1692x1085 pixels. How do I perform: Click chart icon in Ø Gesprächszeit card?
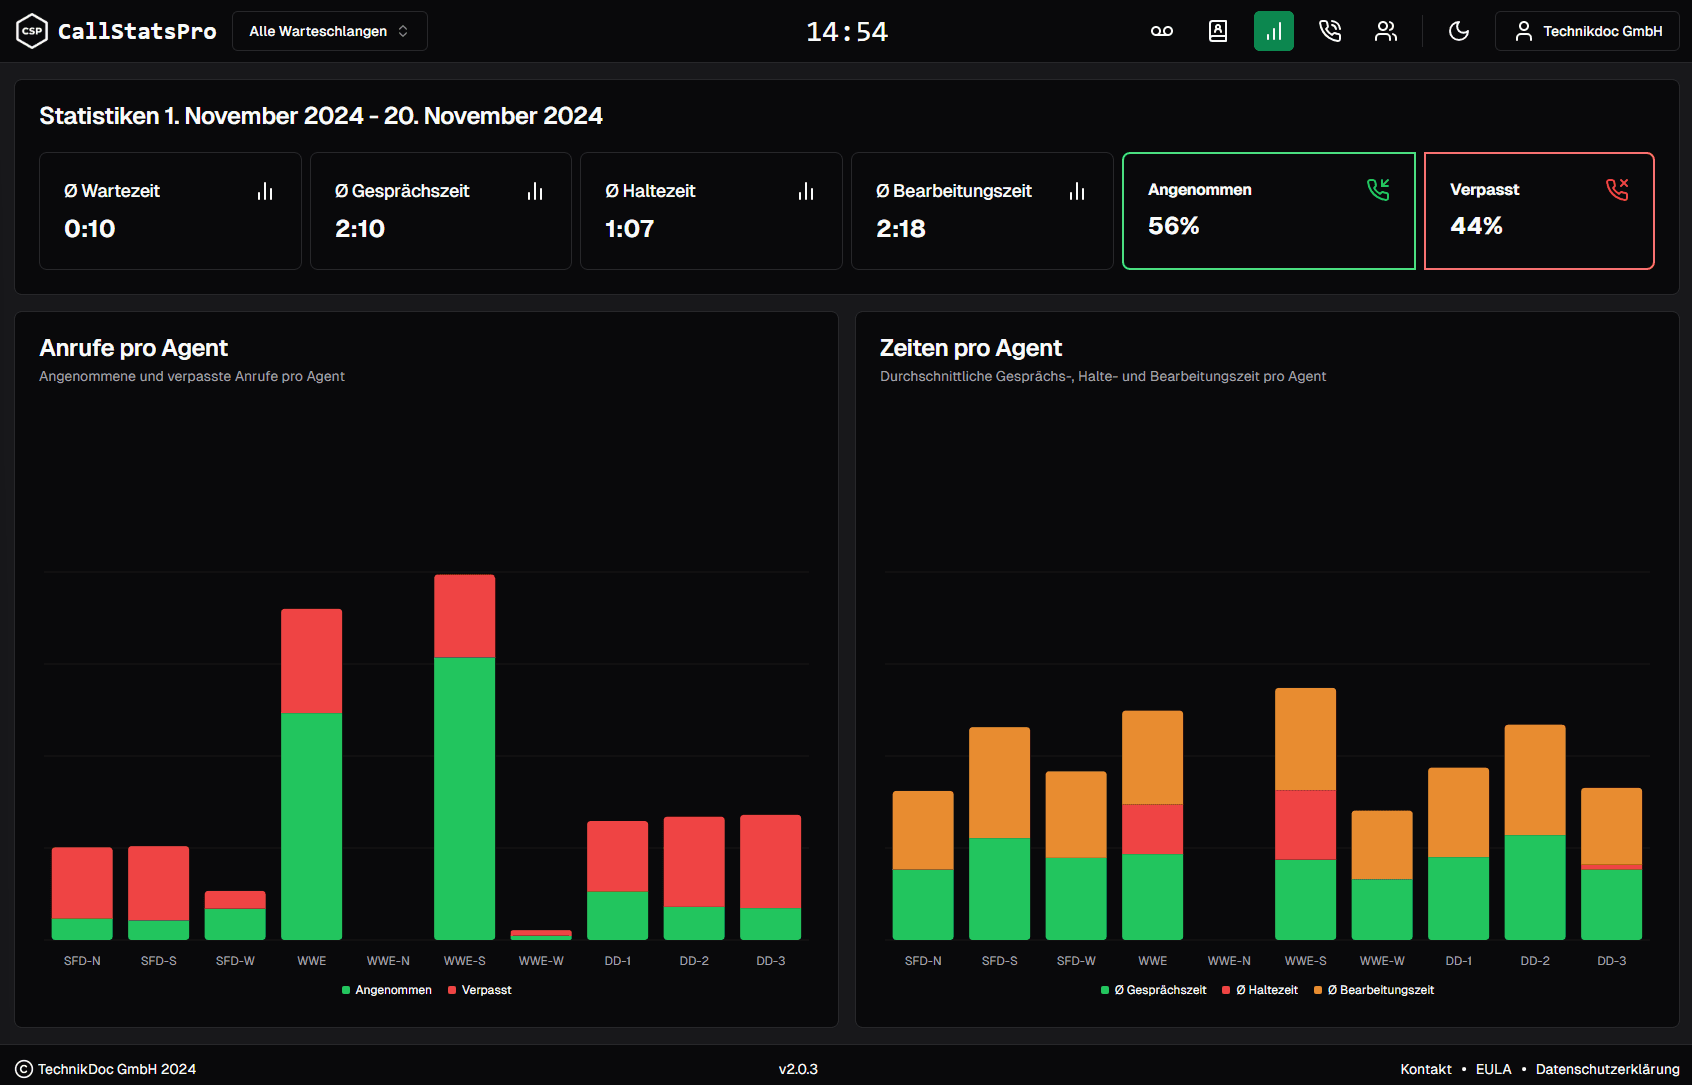point(535,191)
